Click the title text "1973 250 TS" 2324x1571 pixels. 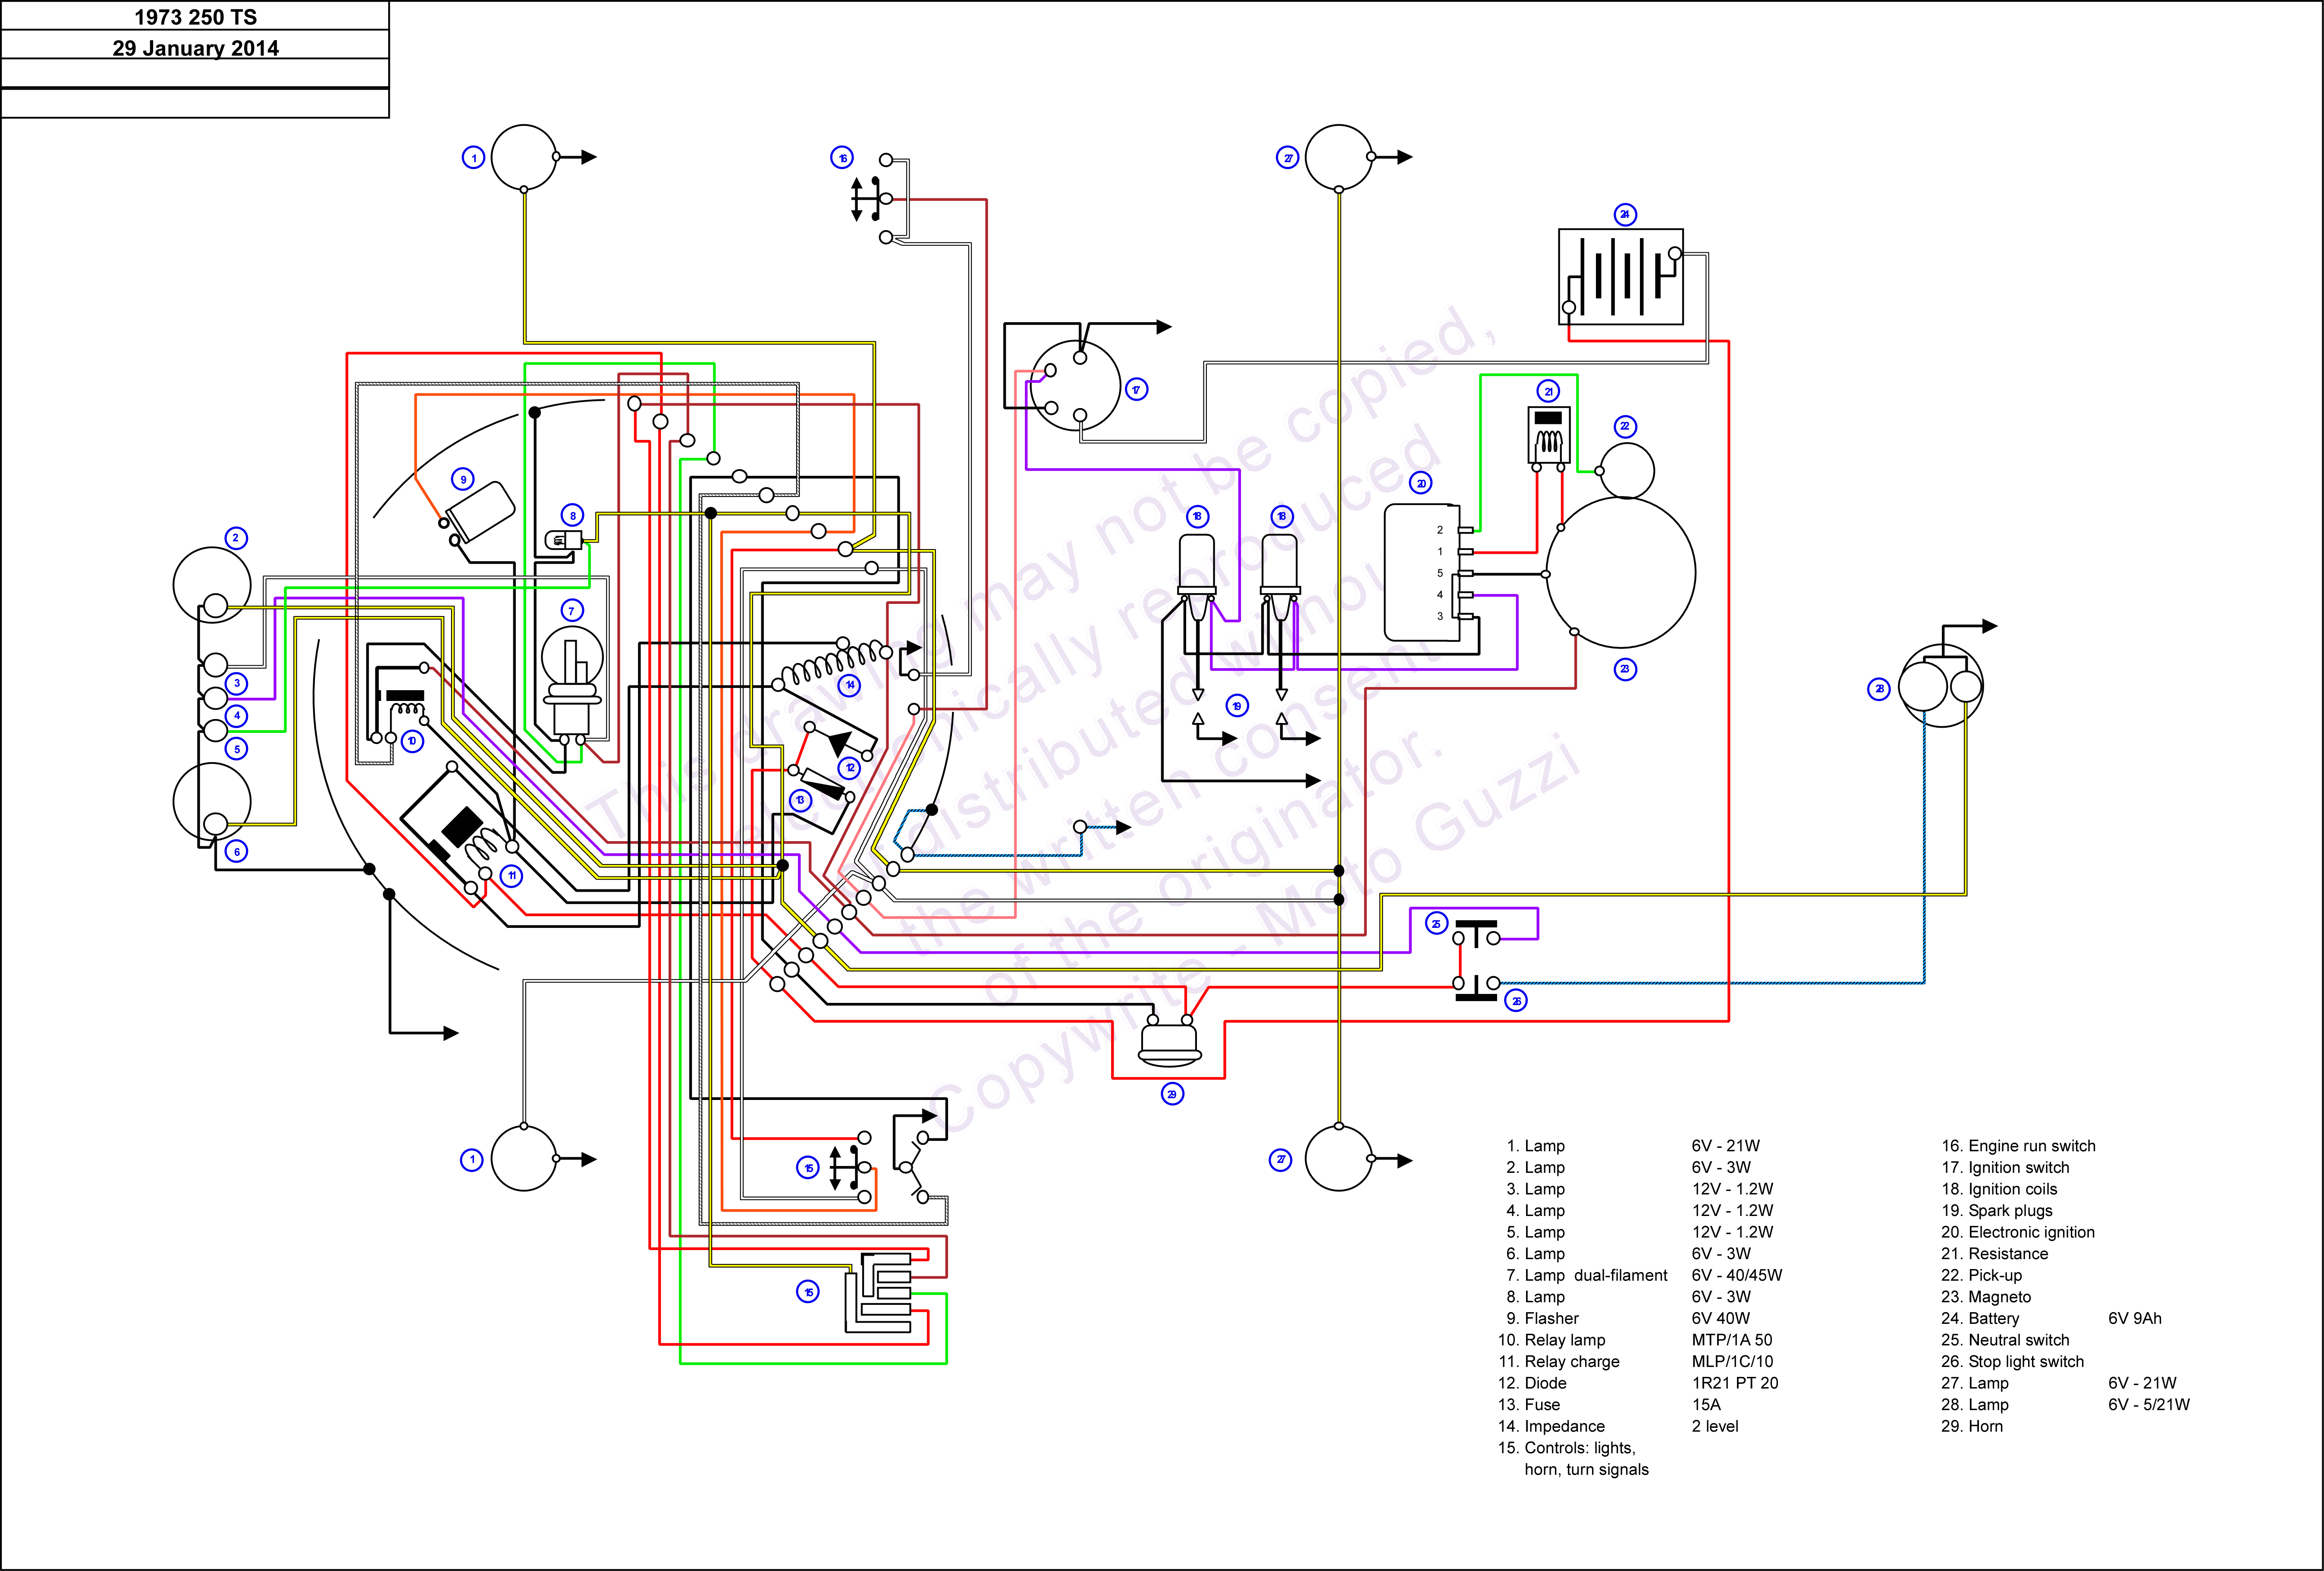196,17
